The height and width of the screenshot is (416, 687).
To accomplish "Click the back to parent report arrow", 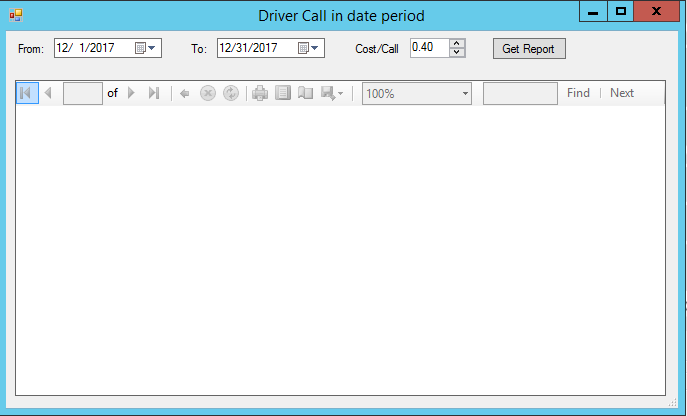I will click(184, 93).
